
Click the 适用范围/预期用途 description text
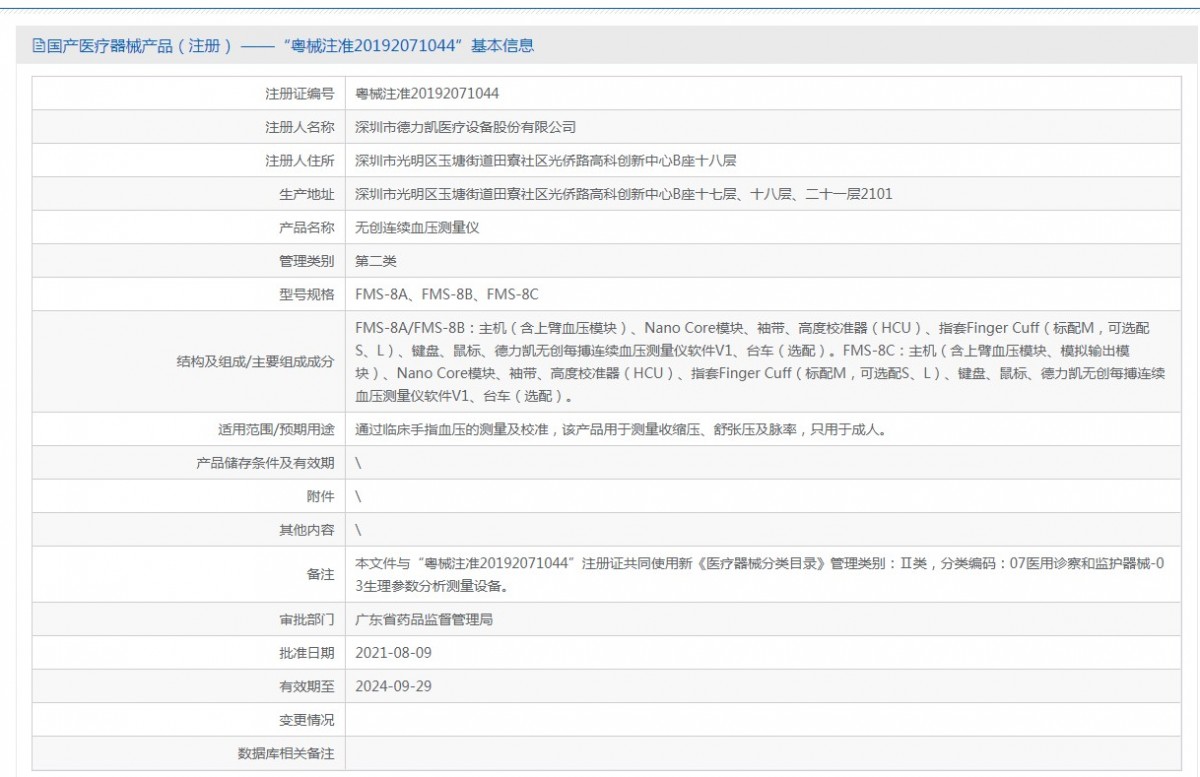(621, 430)
